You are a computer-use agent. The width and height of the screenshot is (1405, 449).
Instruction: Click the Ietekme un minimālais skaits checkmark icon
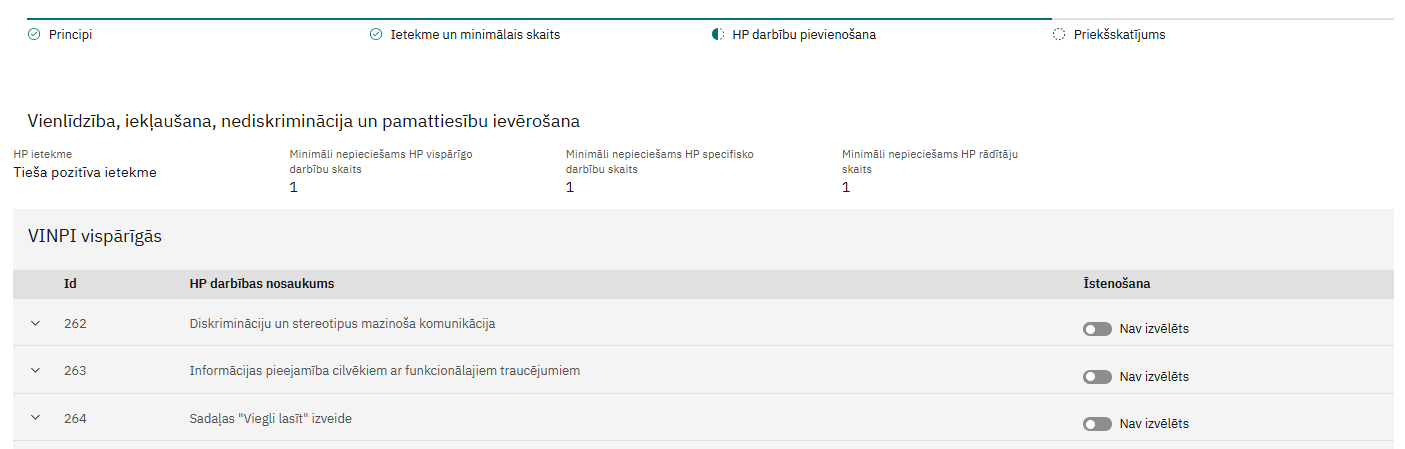click(x=376, y=34)
